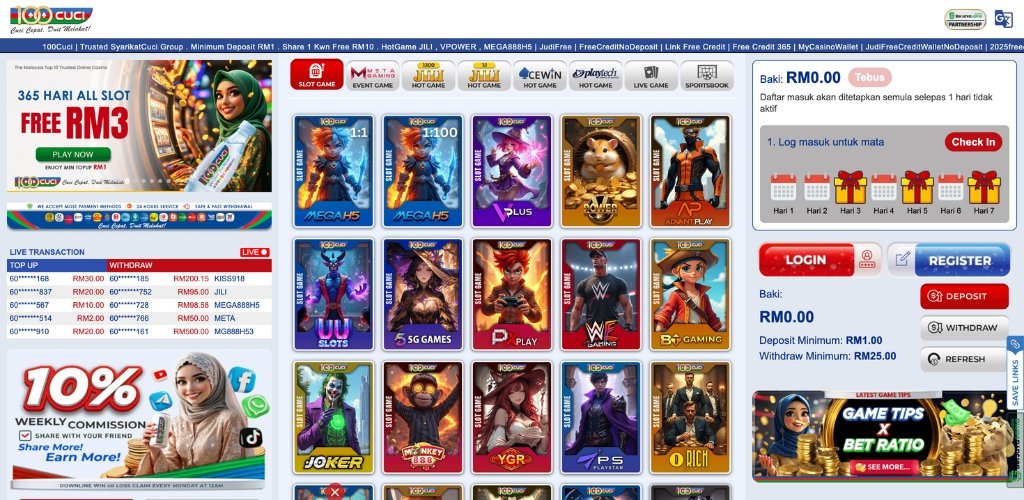Click the Check In button

(x=973, y=142)
